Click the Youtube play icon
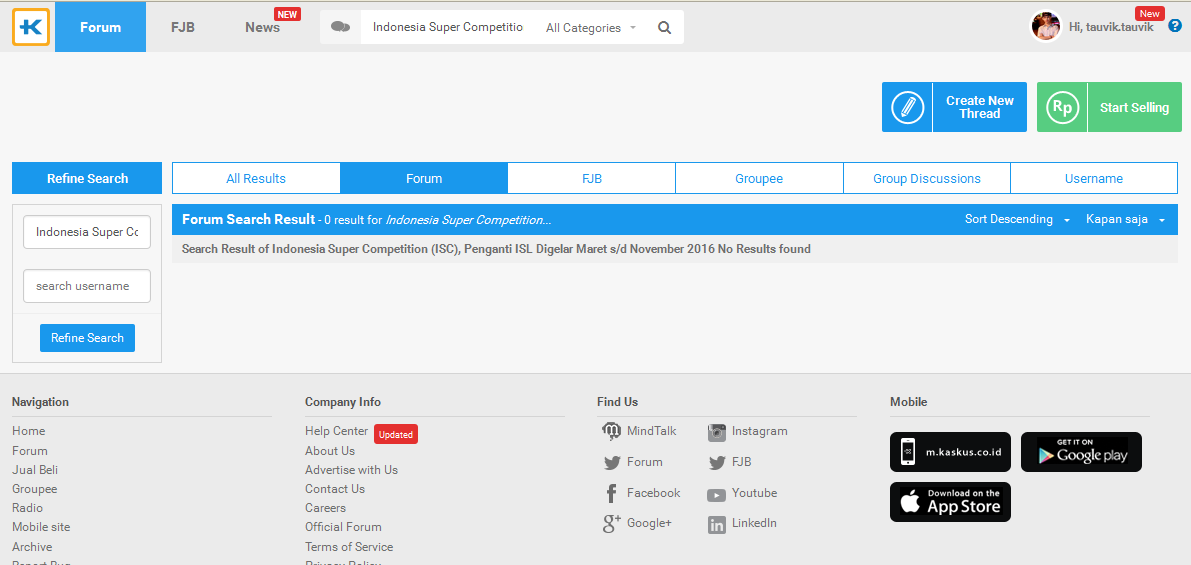The image size is (1191, 565). point(716,495)
